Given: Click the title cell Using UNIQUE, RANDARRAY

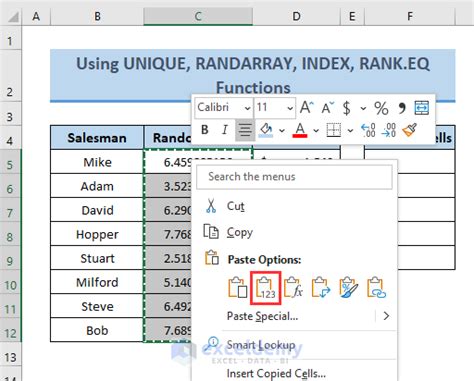Looking at the screenshot, I should coord(253,75).
